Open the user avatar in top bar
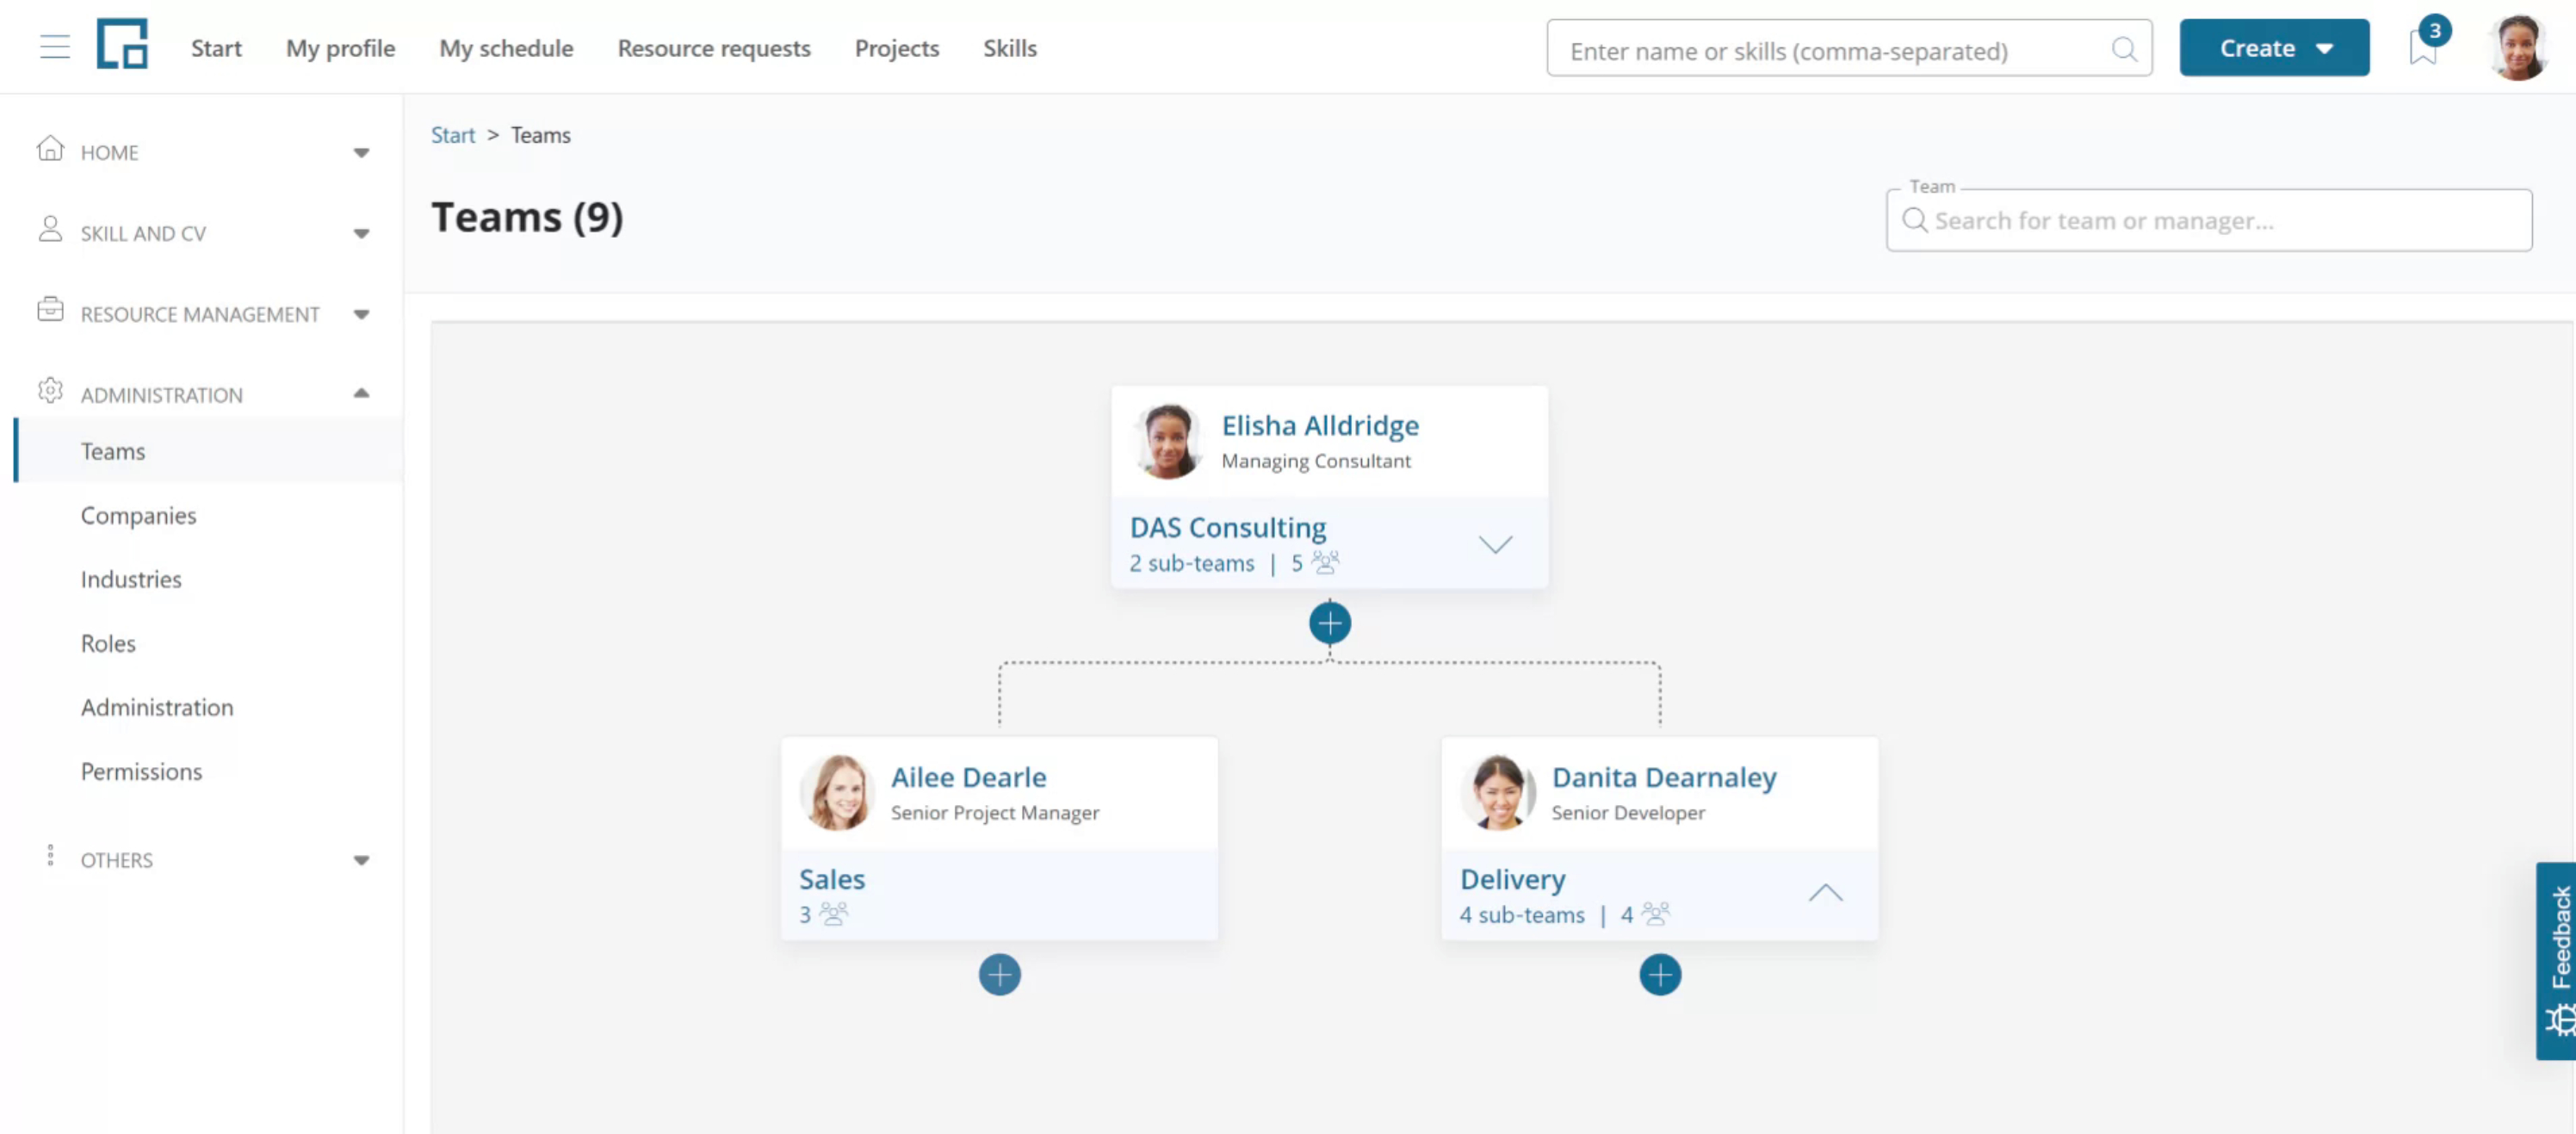The image size is (2576, 1134). pos(2519,47)
